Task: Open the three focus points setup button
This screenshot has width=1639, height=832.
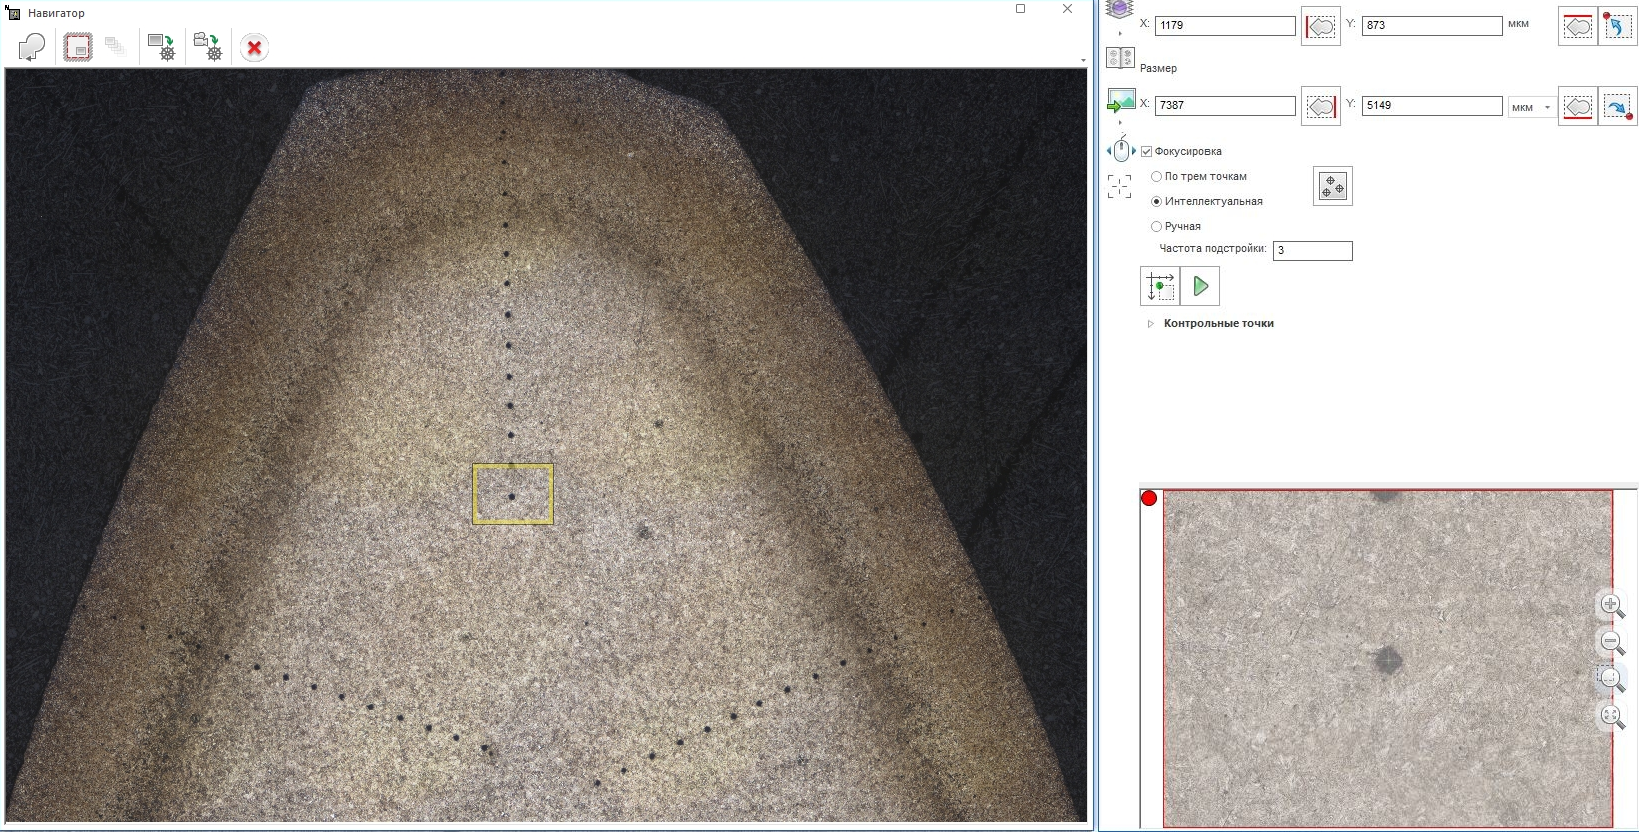Action: pyautogui.click(x=1333, y=186)
